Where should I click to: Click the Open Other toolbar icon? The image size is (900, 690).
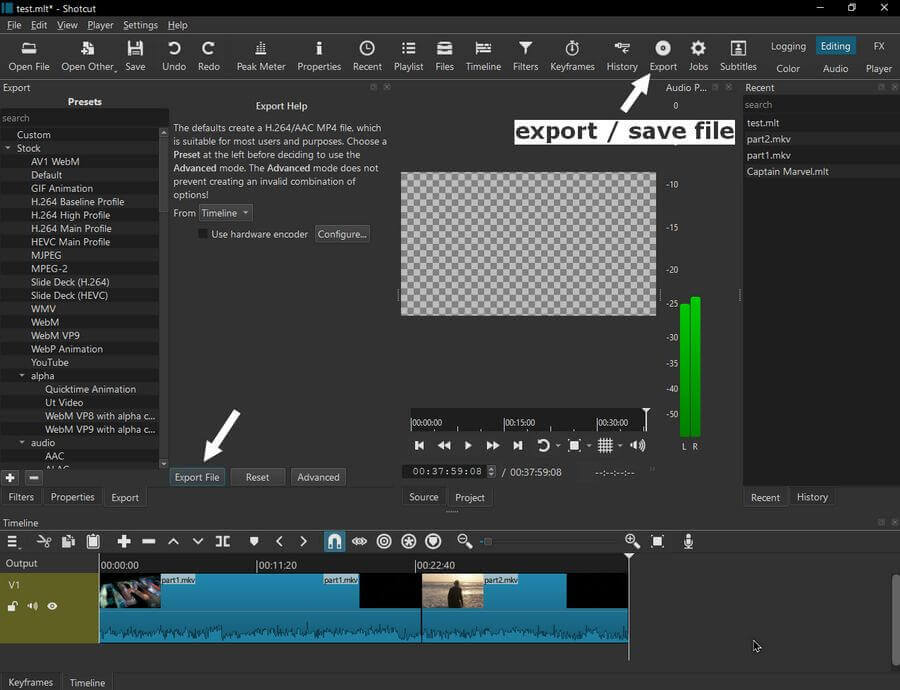[x=88, y=56]
